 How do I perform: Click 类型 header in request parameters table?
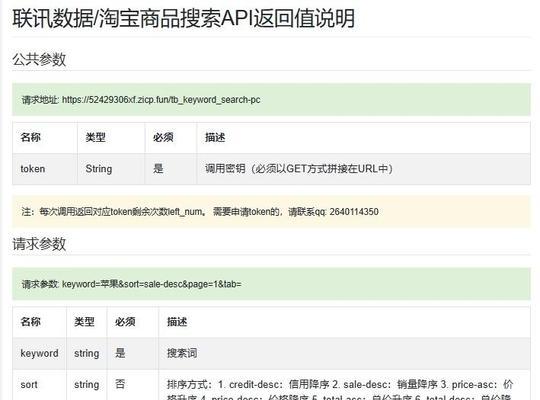click(84, 321)
